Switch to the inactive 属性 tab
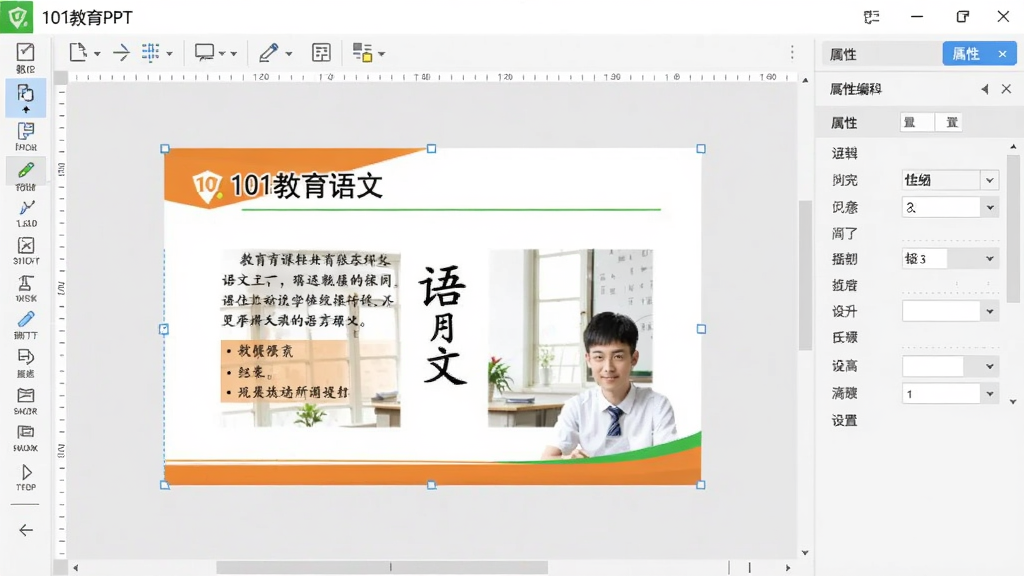The width and height of the screenshot is (1024, 576). tap(882, 54)
